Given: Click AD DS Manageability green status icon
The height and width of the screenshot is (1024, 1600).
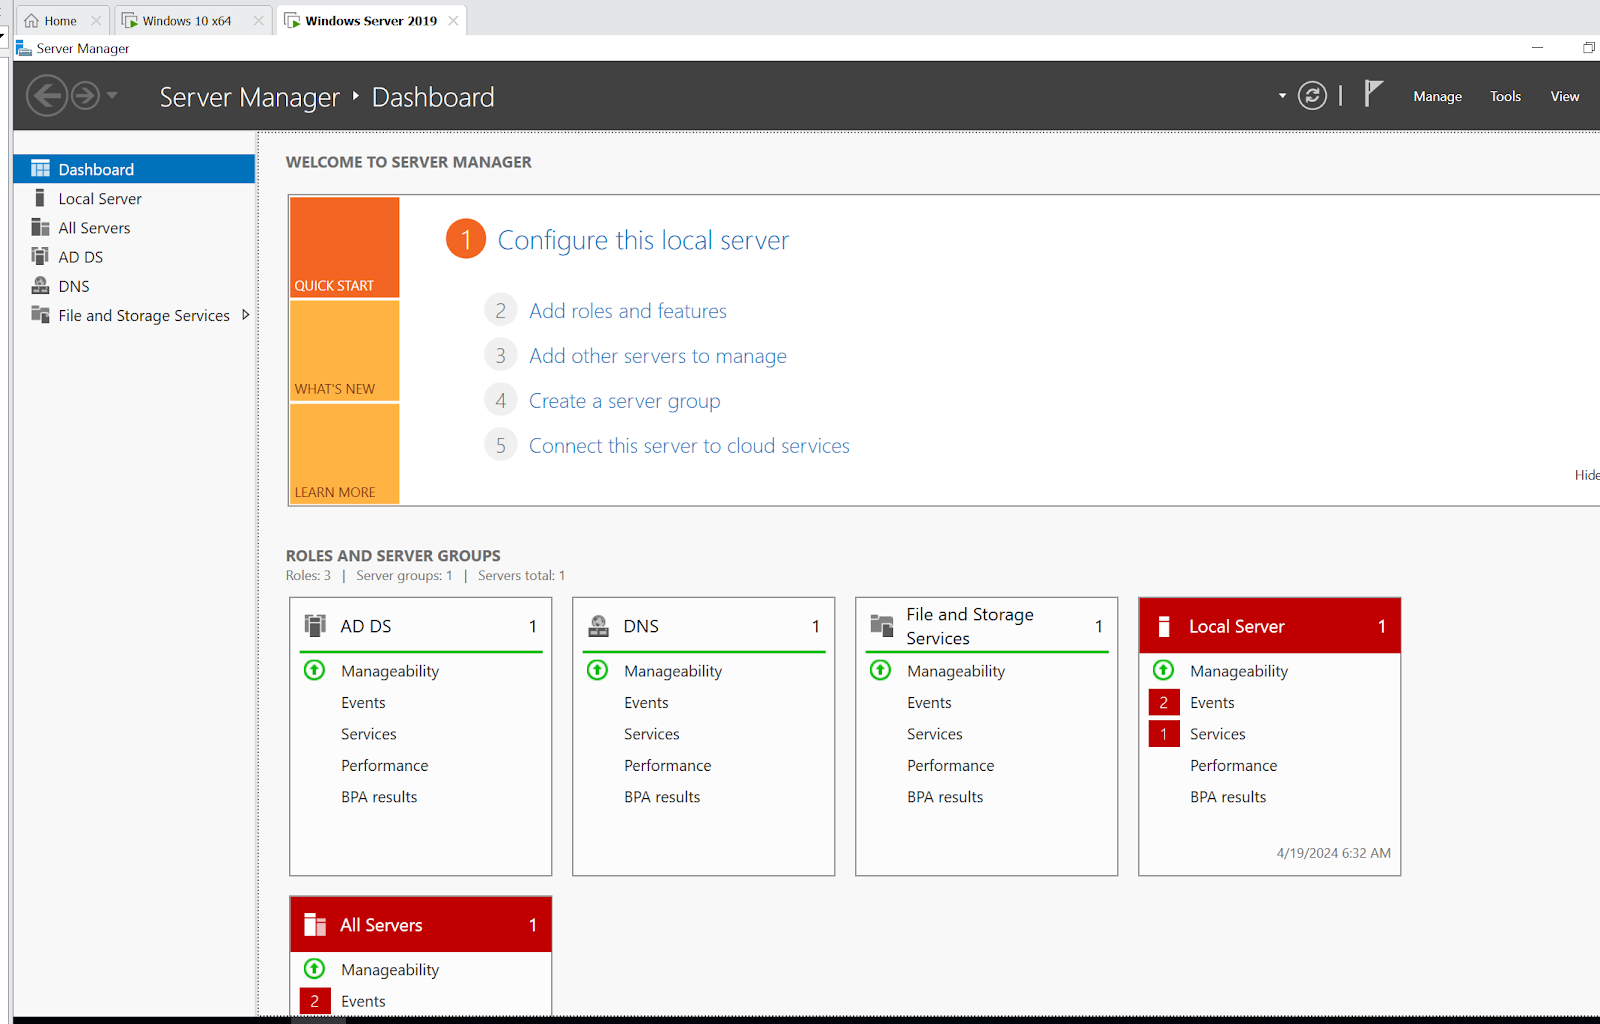Looking at the screenshot, I should (x=314, y=670).
